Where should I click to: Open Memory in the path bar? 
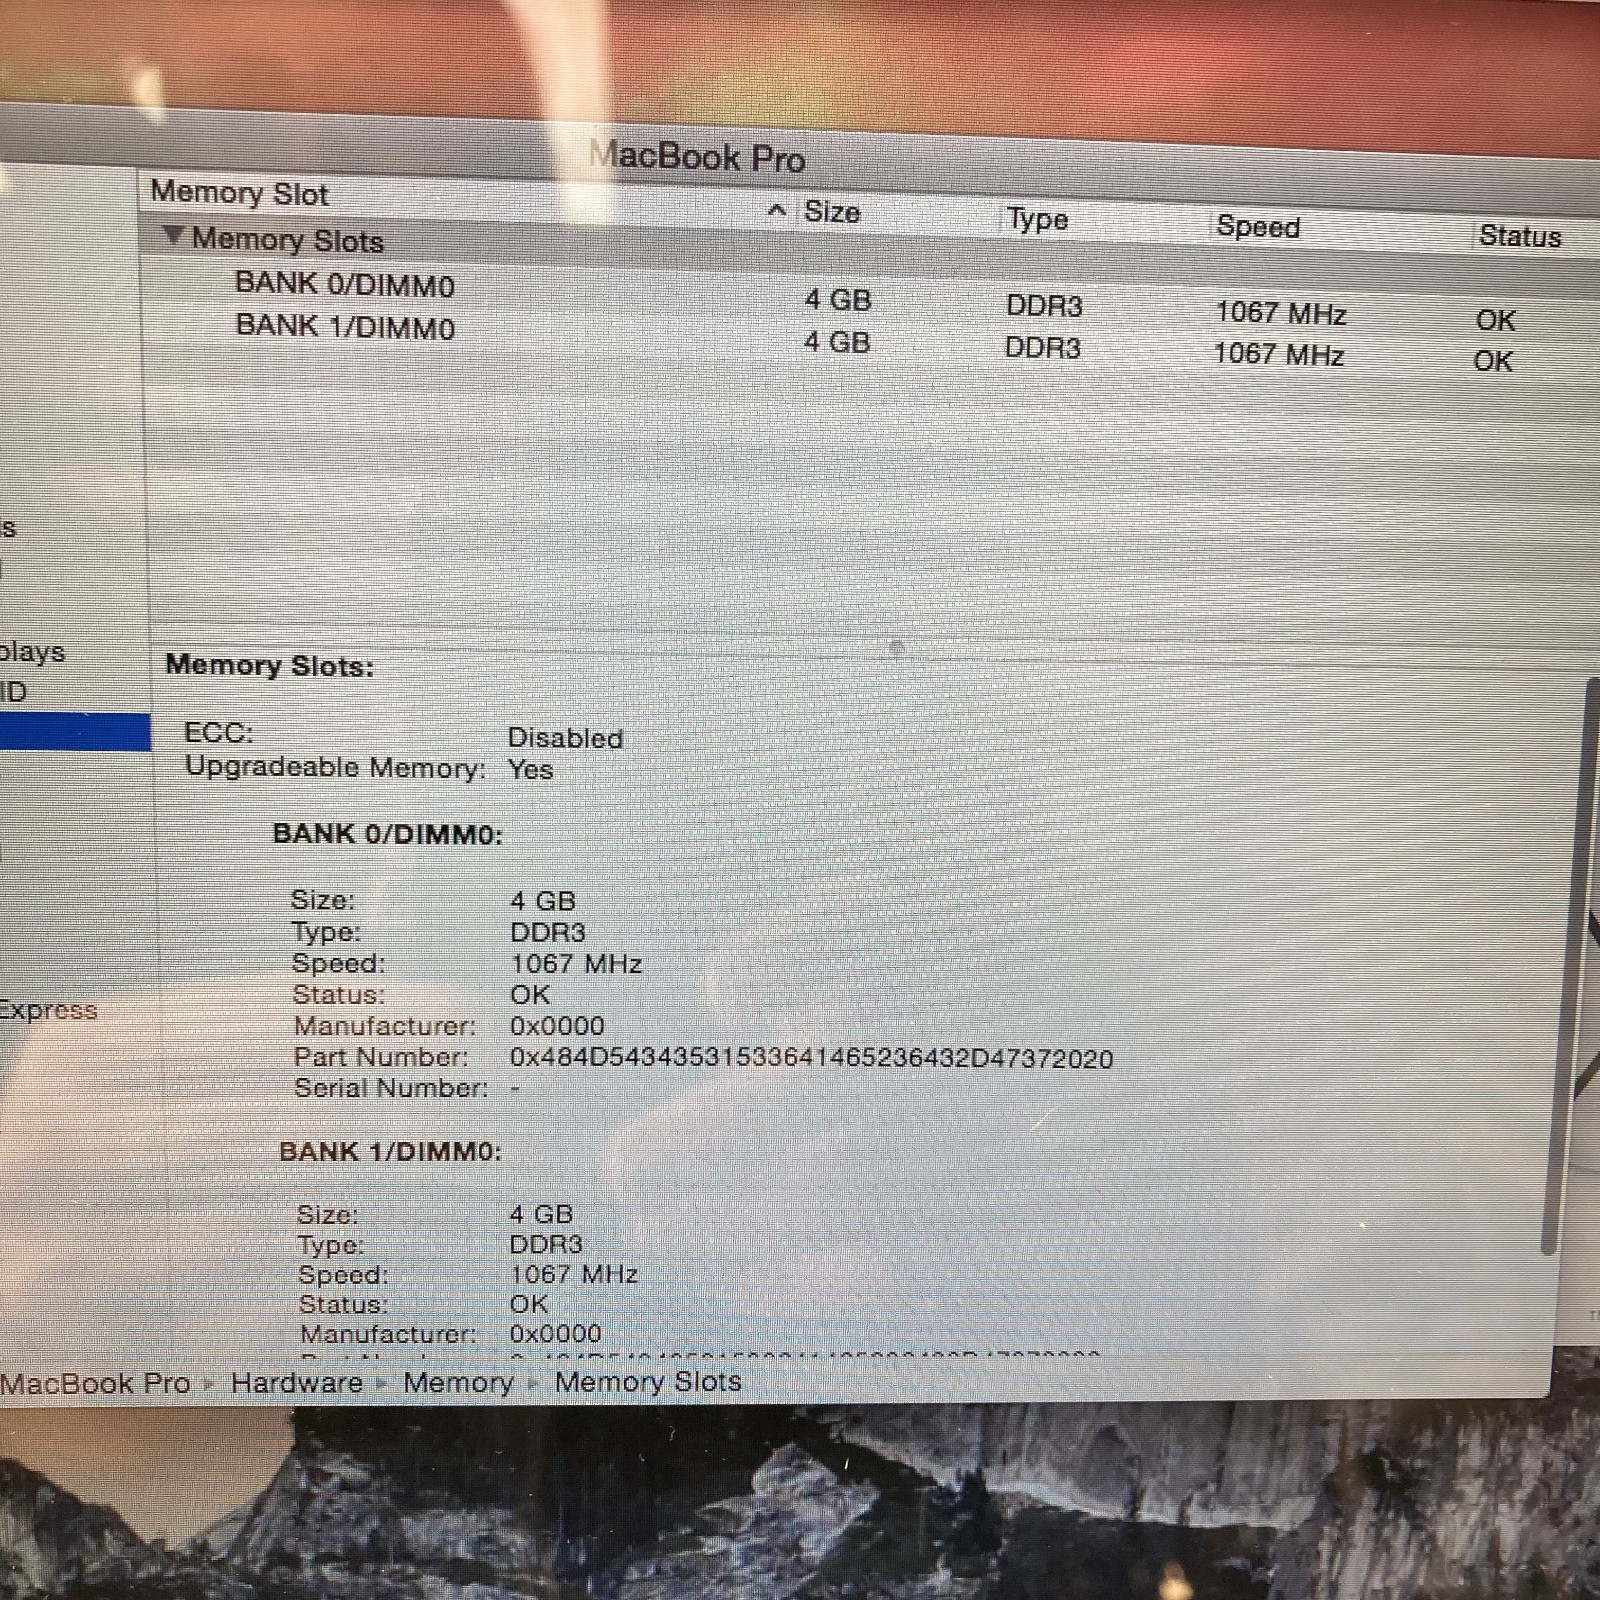click(x=458, y=1383)
